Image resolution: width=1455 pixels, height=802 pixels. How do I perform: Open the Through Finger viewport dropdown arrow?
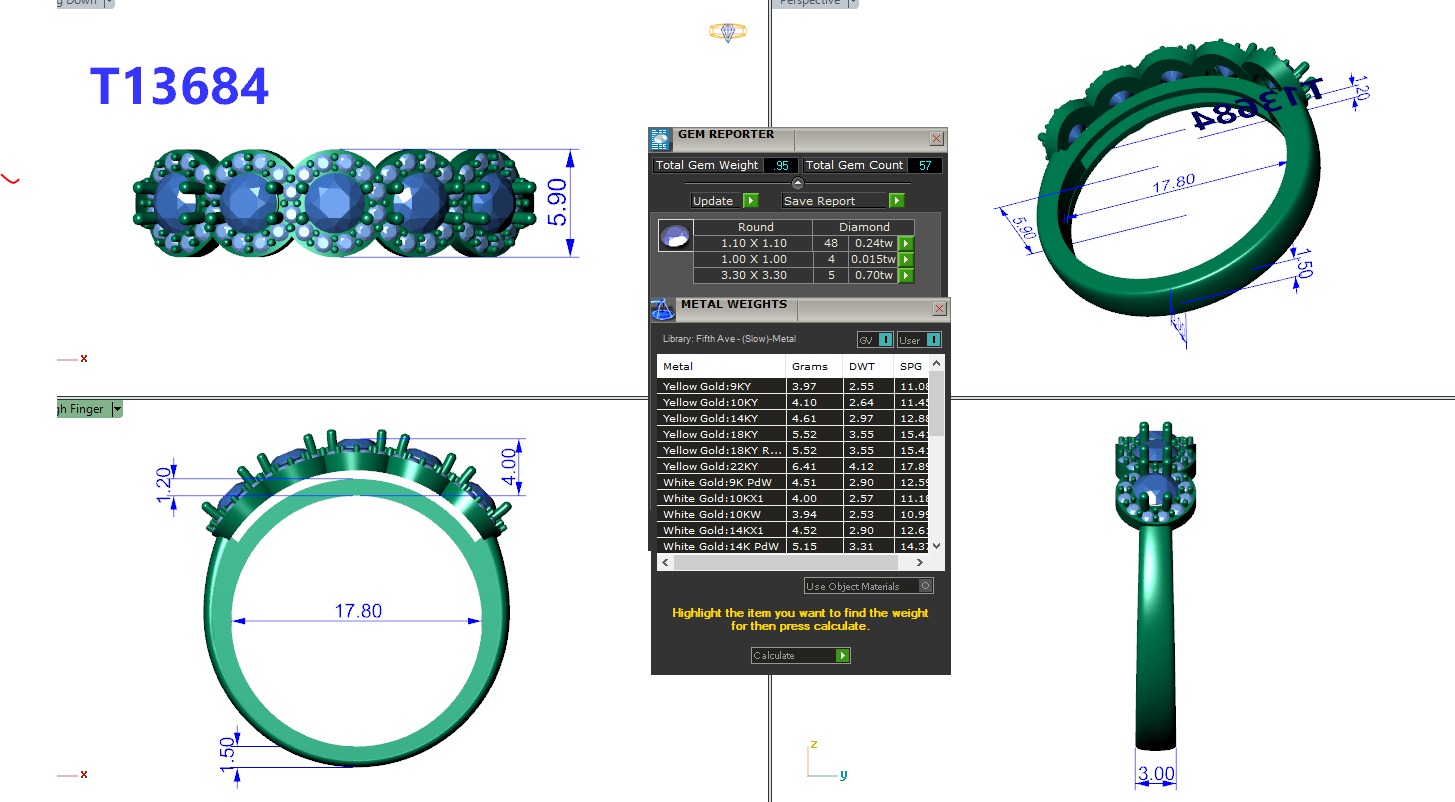pyautogui.click(x=117, y=409)
